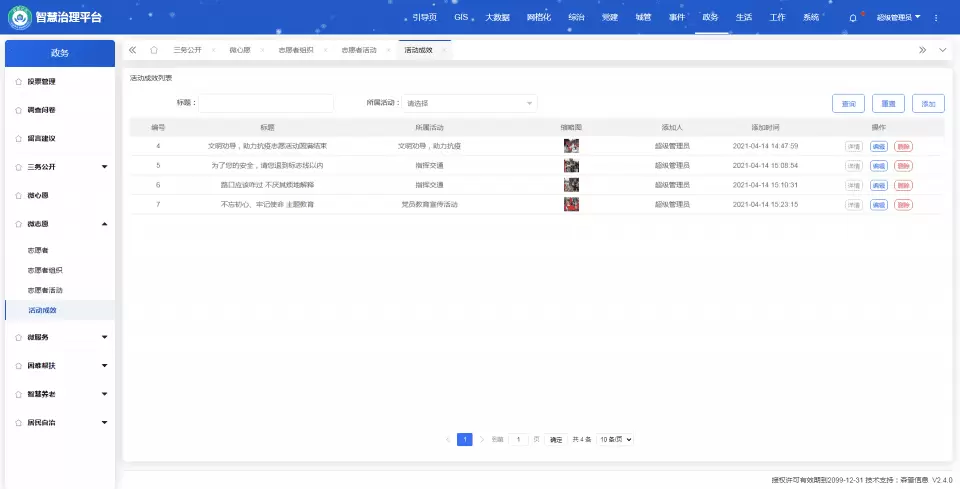The image size is (960, 489).
Task: Open GIS in top navigation
Action: [x=461, y=17]
